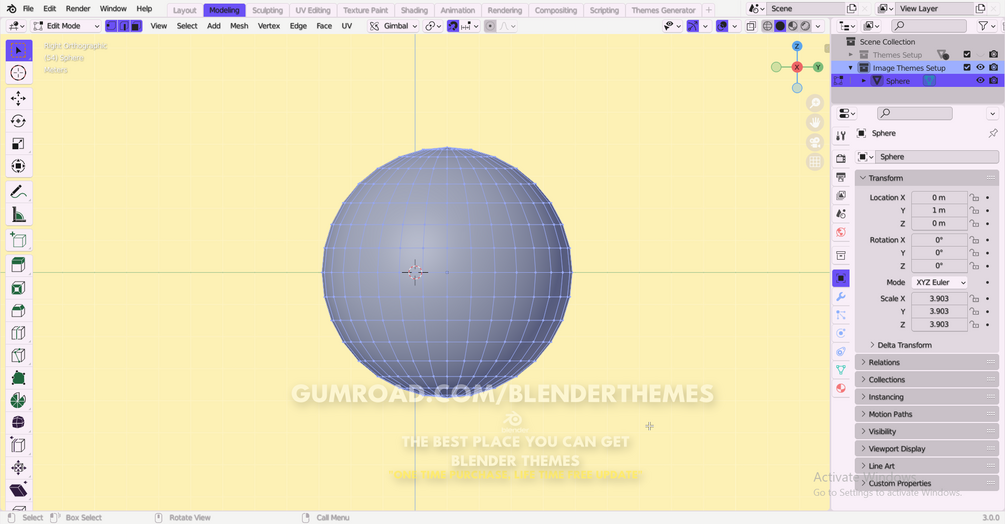Select the Spin tool

pos(19,400)
